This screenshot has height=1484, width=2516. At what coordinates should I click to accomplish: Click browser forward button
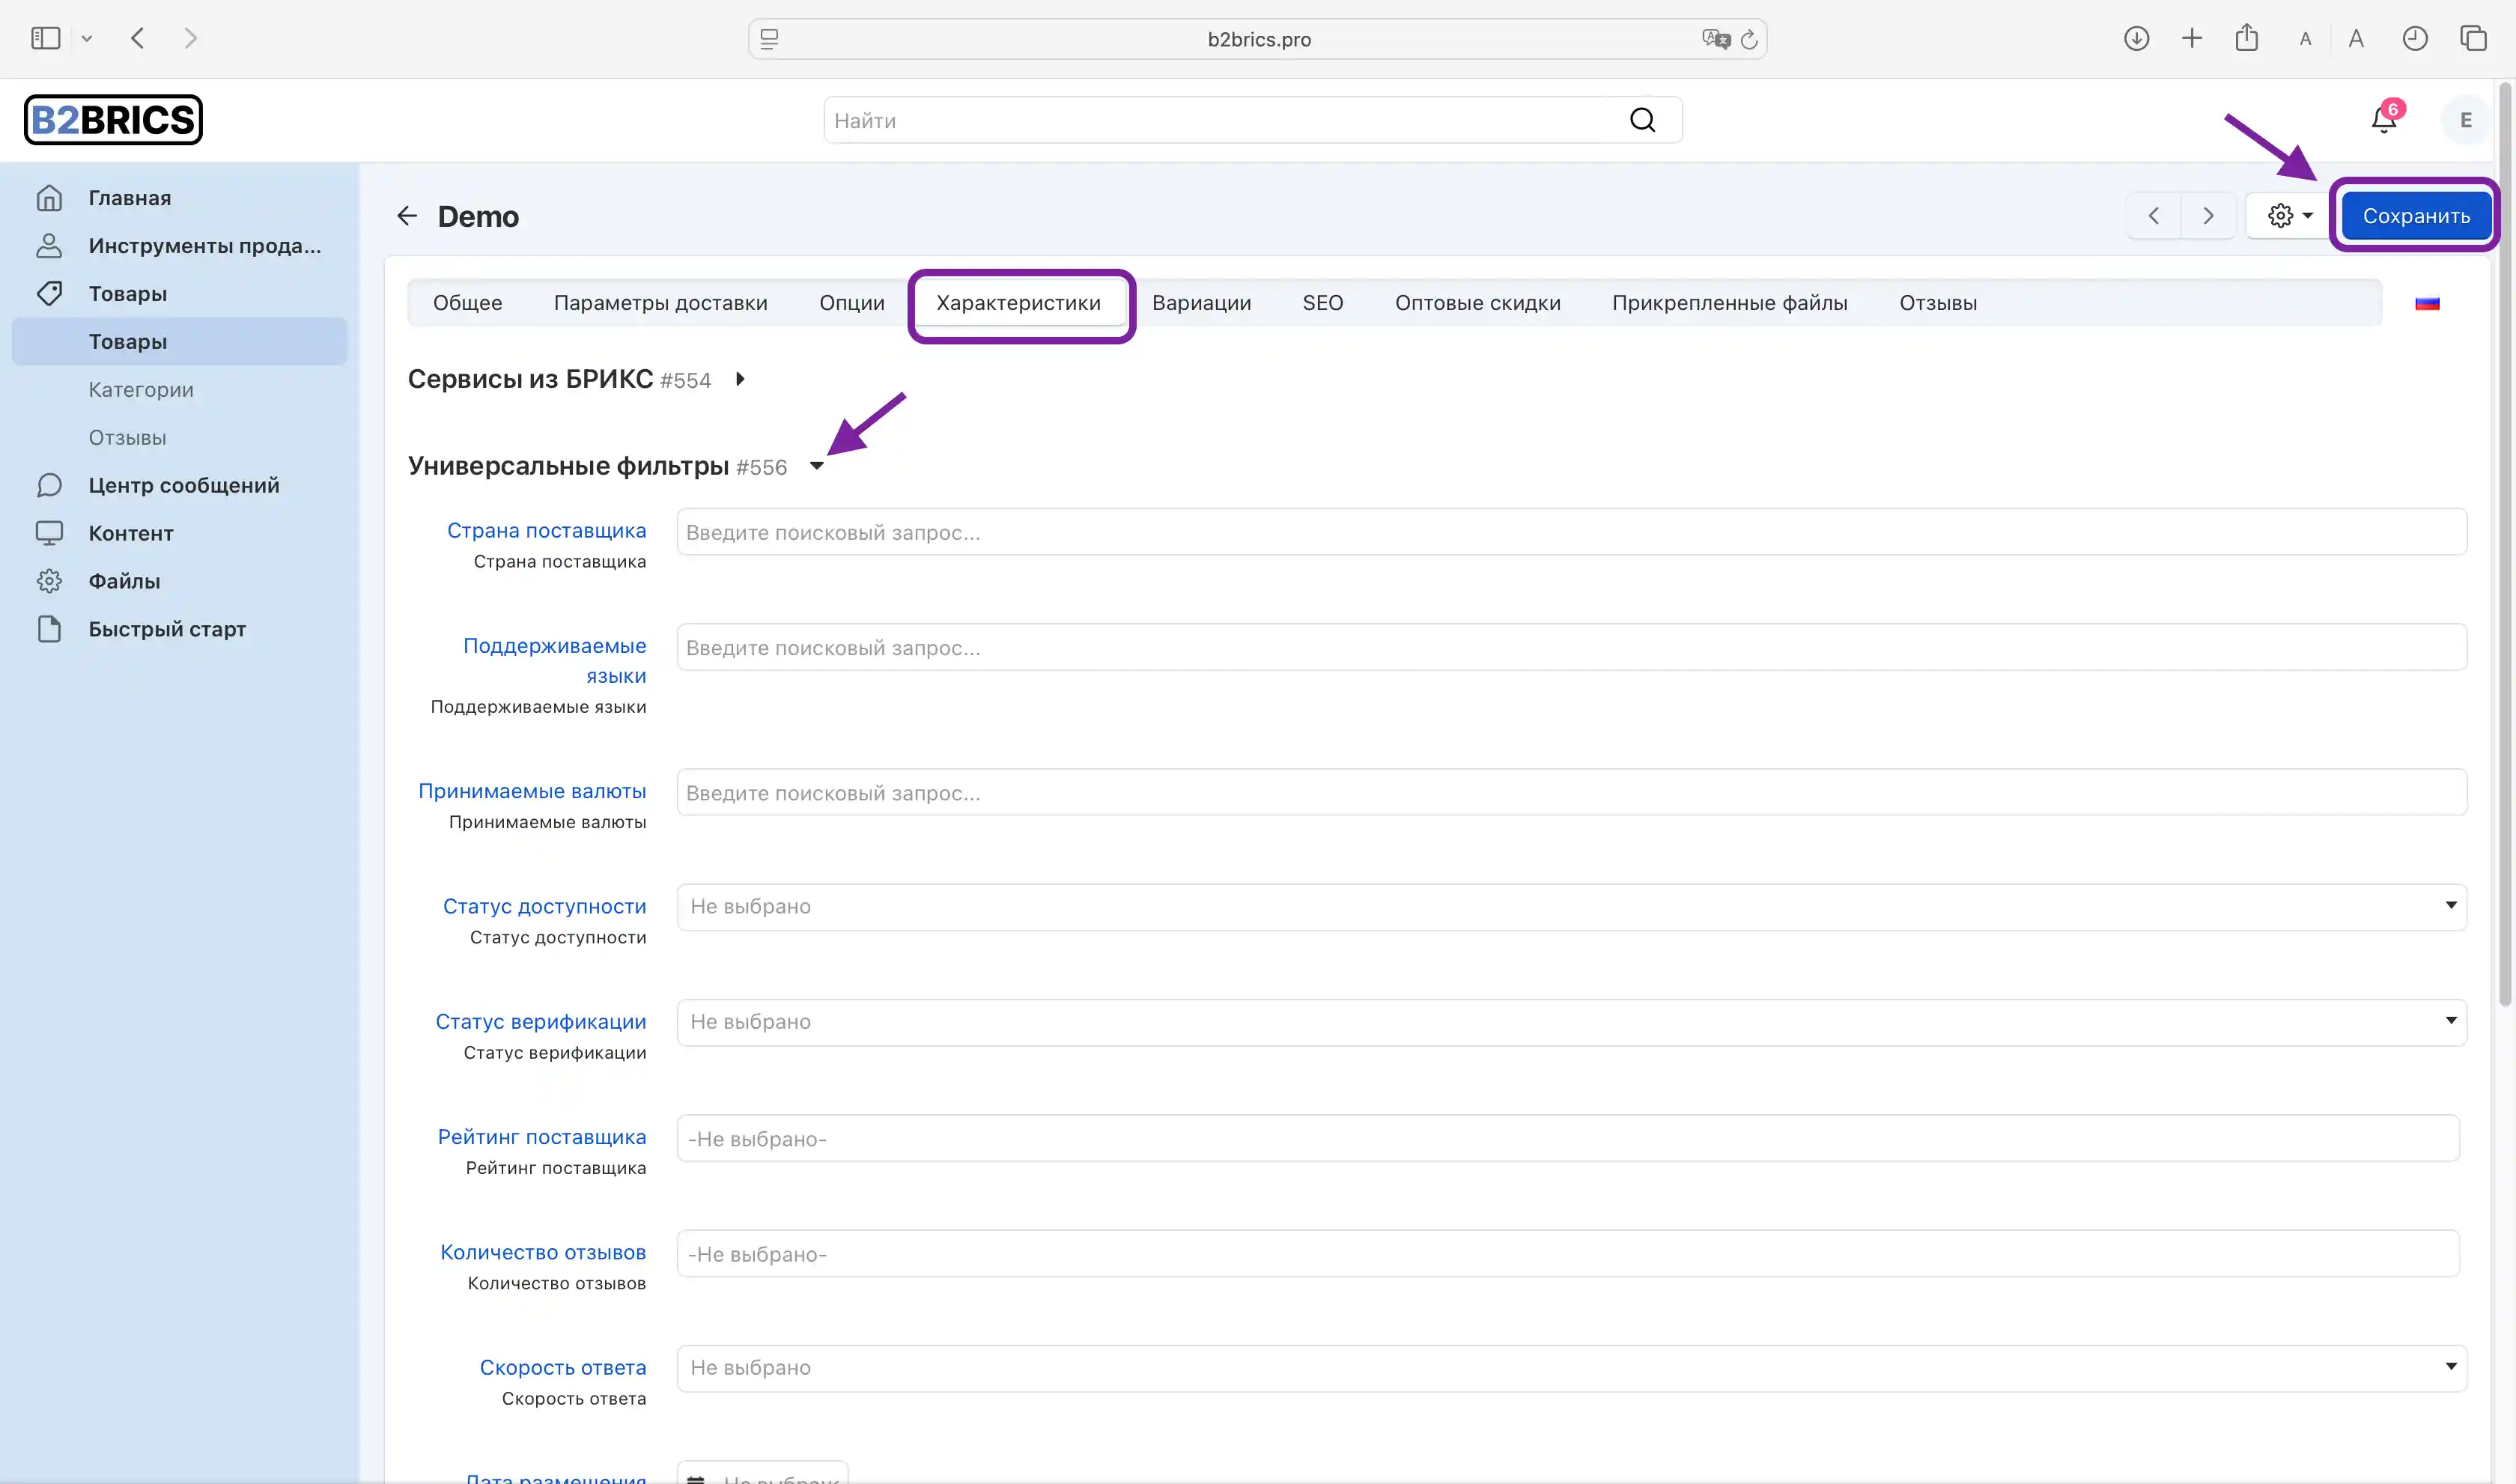[x=190, y=38]
